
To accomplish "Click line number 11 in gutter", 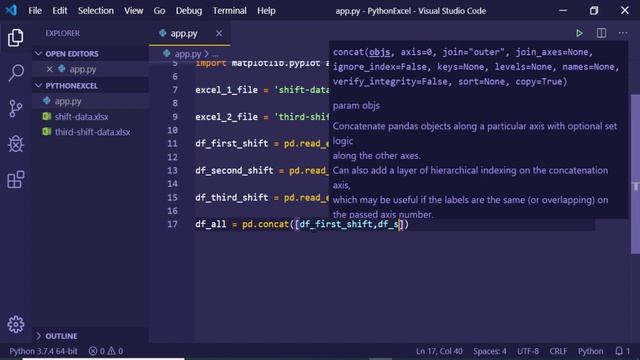I will point(173,144).
